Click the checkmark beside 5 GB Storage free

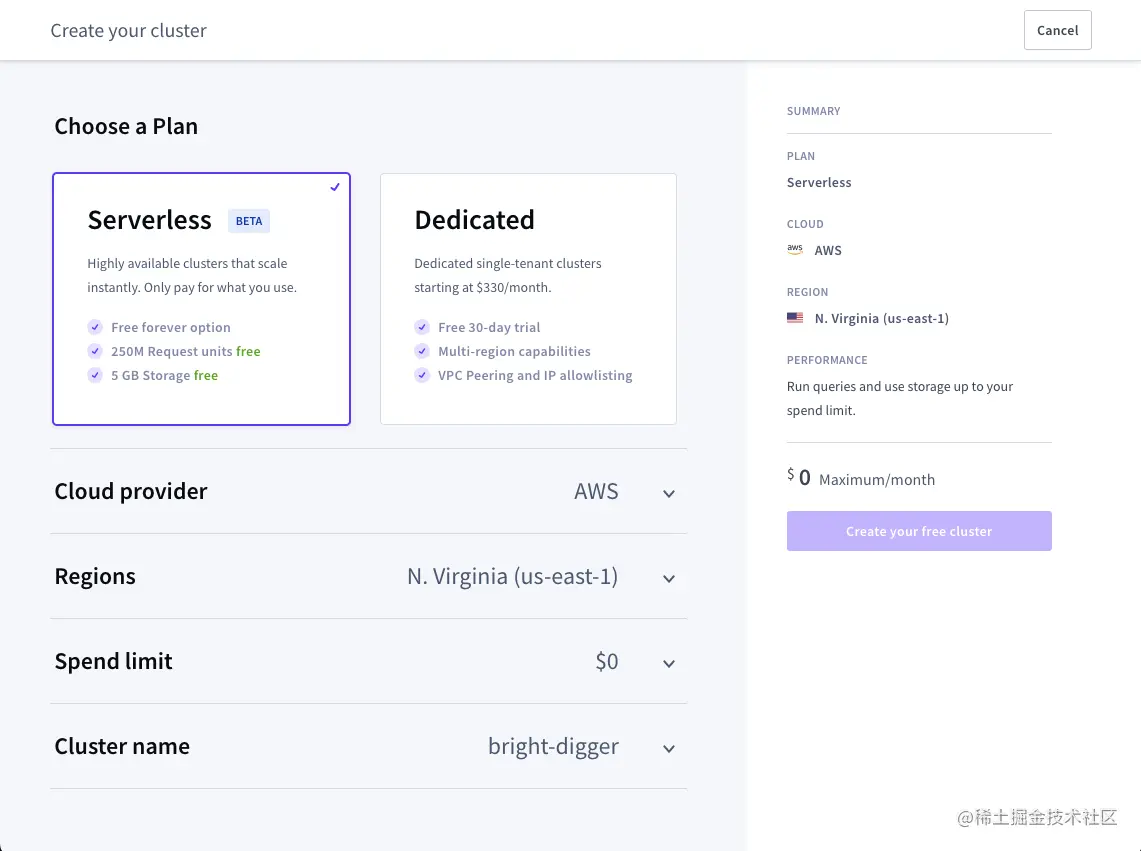pos(94,375)
